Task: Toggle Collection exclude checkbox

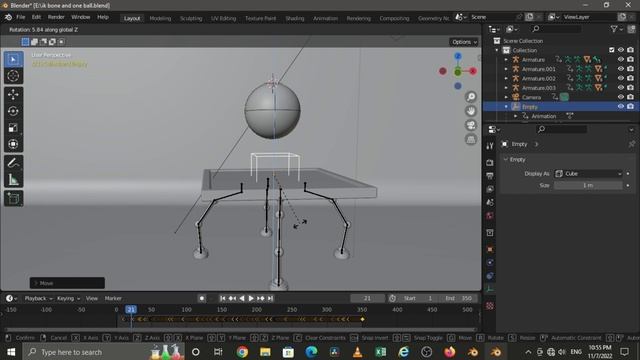Action: 611,50
